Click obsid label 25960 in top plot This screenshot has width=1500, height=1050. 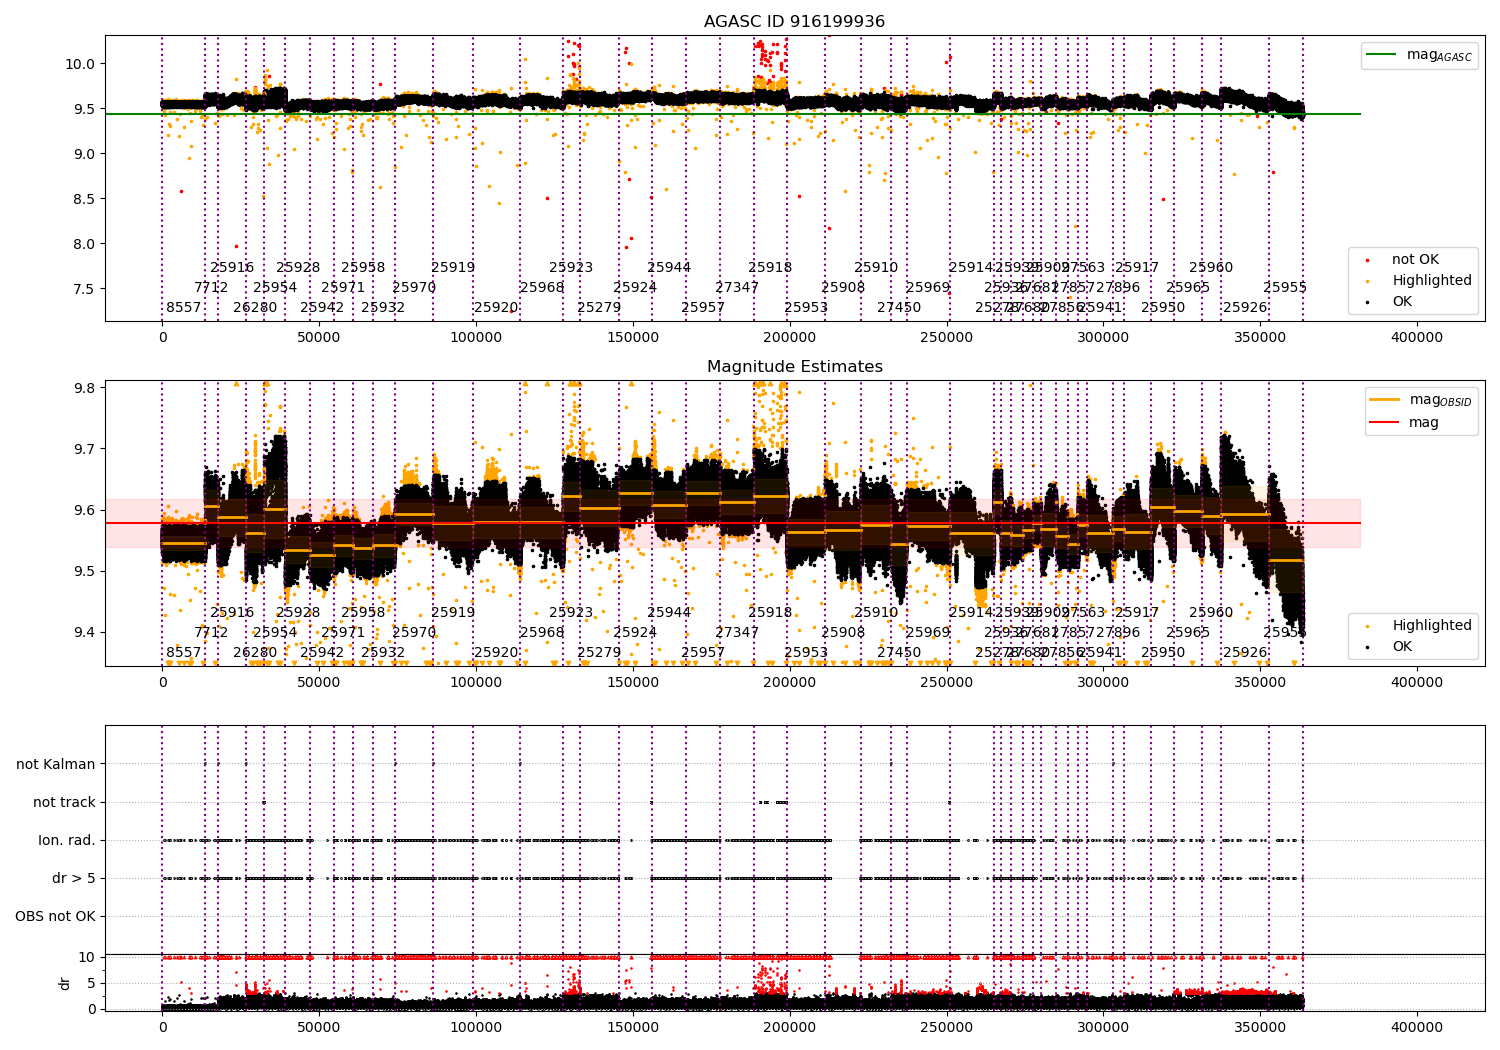click(1211, 268)
